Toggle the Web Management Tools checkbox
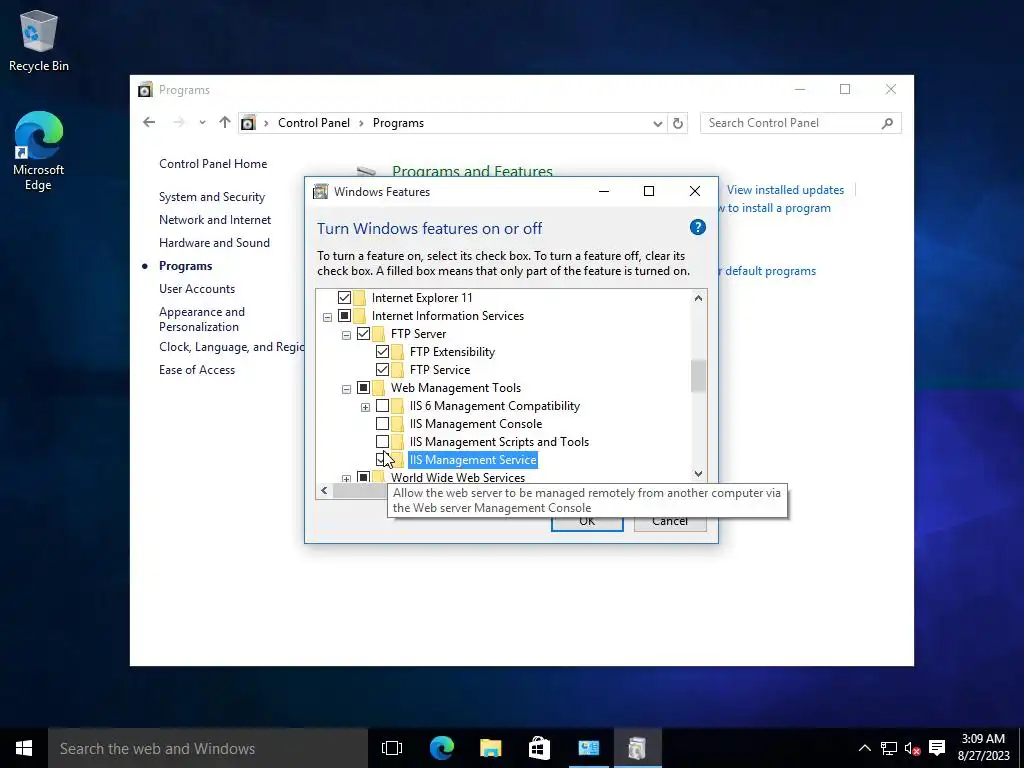Viewport: 1024px width, 768px height. tap(363, 388)
